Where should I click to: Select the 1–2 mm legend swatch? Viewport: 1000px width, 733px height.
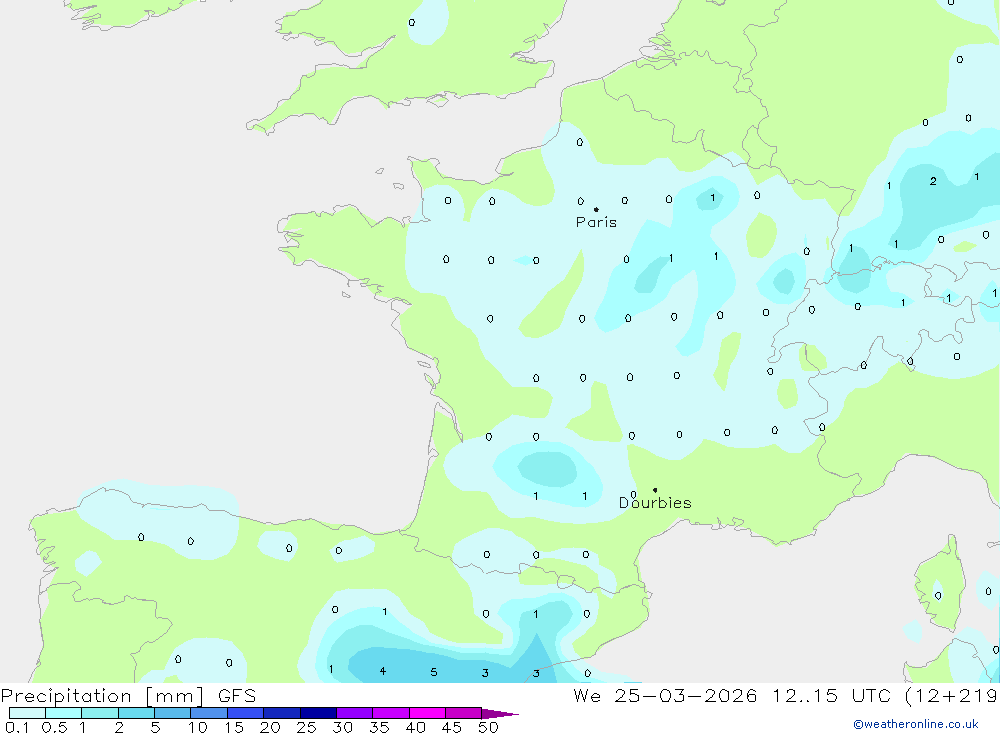point(100,713)
